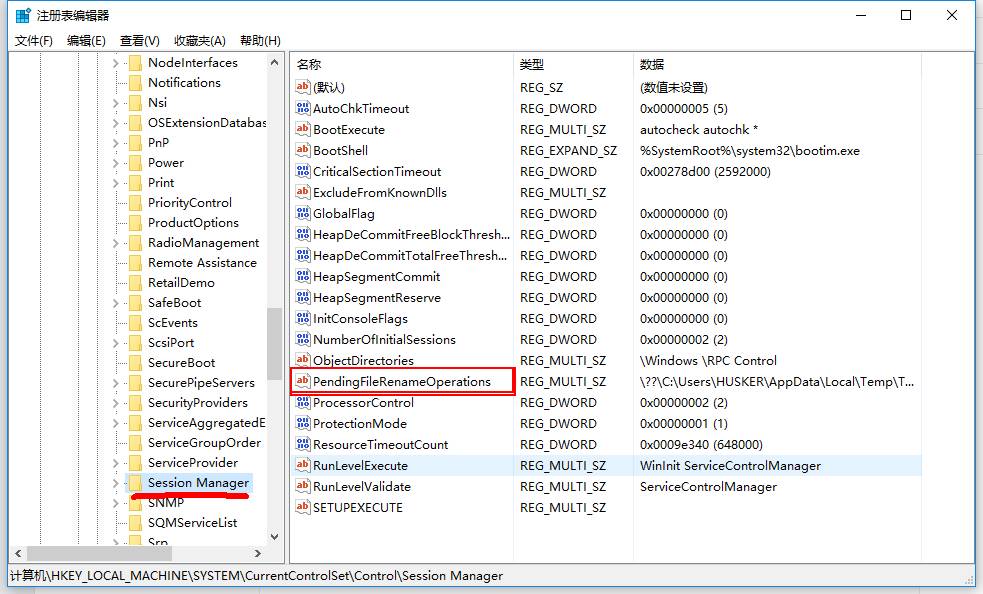Select the RunLevelExecute value row
Viewport: 983px width, 594px height.
[360, 465]
